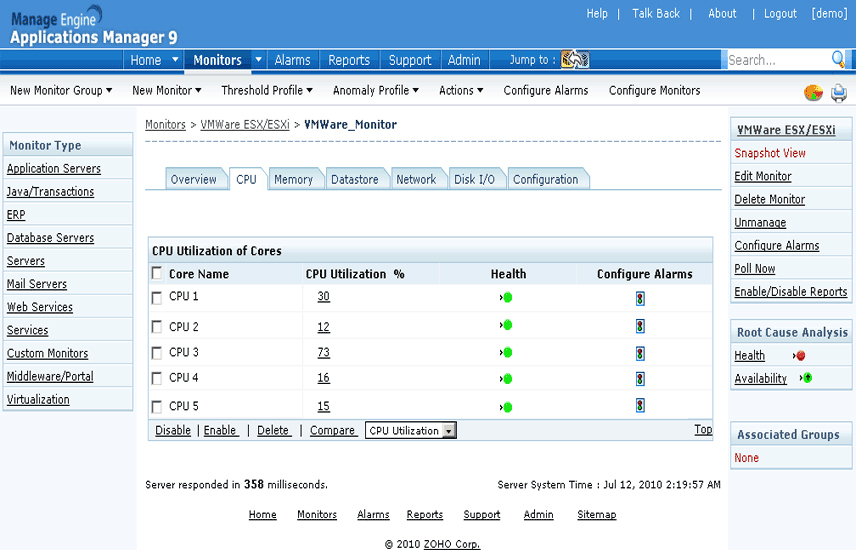Click the Edit Monitor link
The width and height of the screenshot is (856, 550).
[763, 176]
